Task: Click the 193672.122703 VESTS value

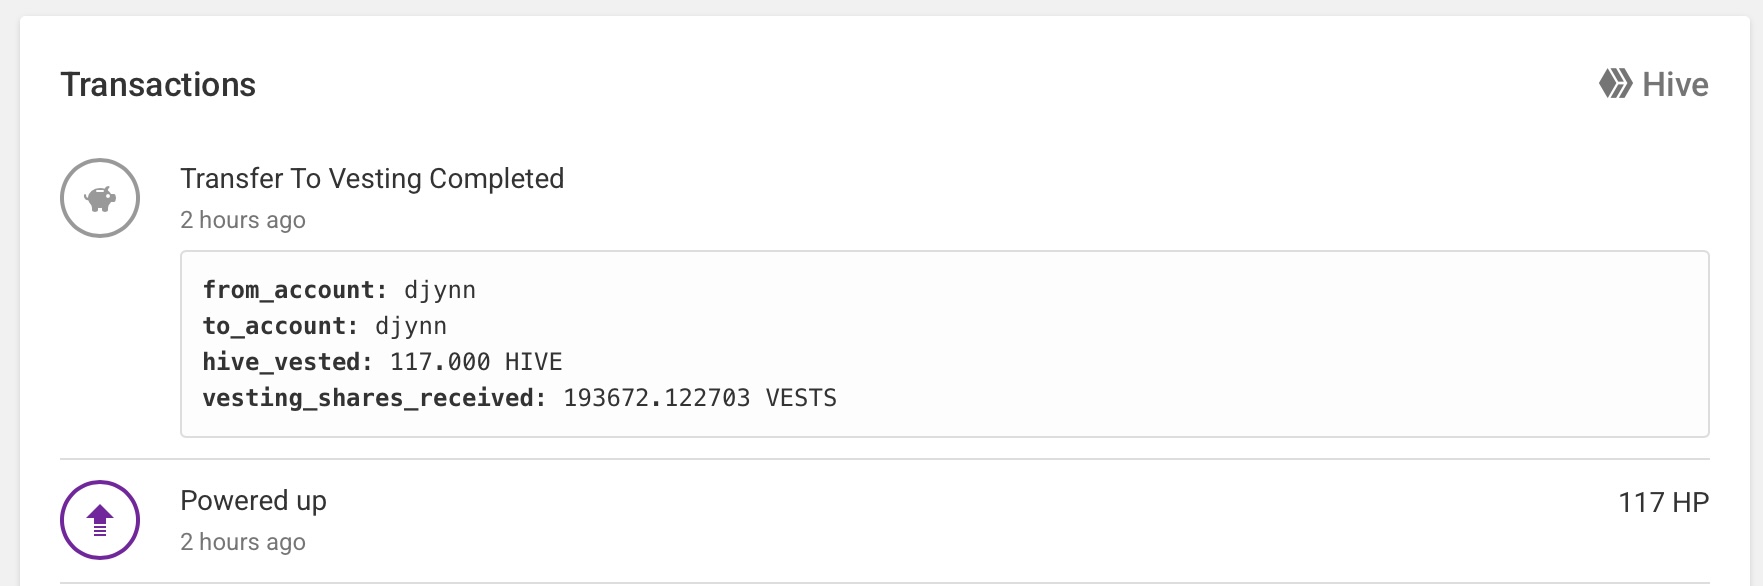Action: click(700, 398)
